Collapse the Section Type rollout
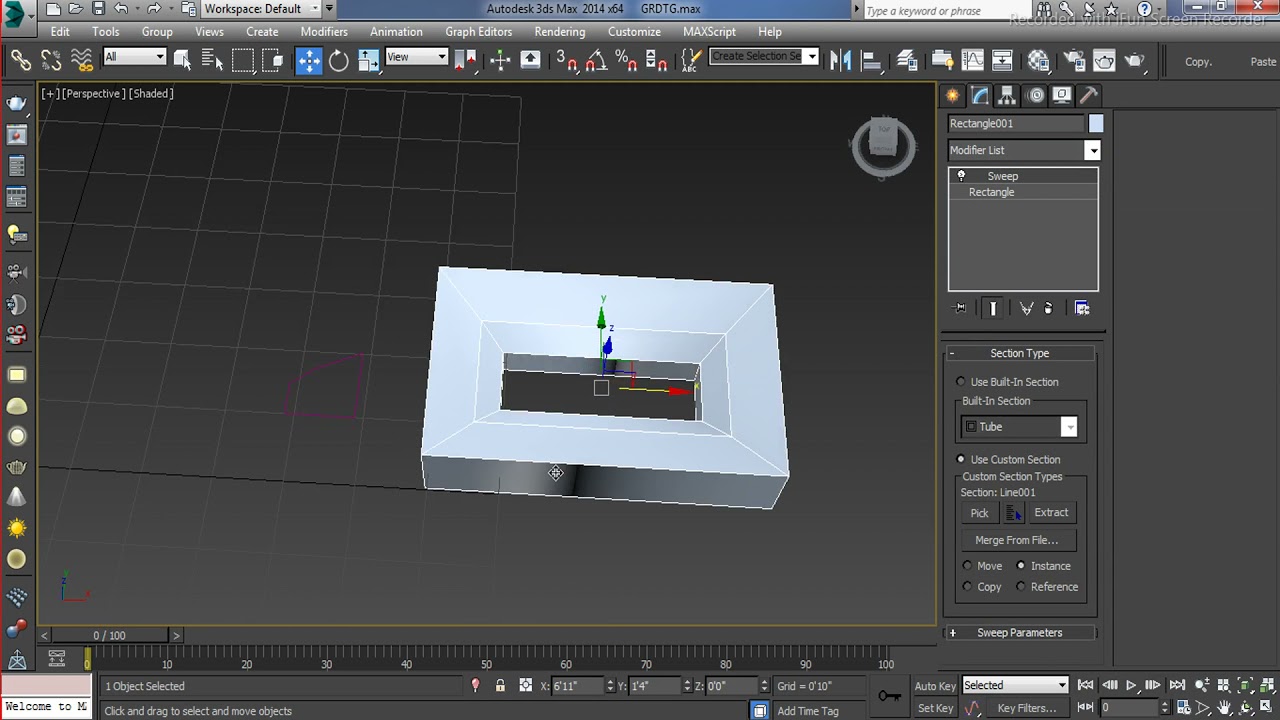1280x720 pixels. (1019, 353)
